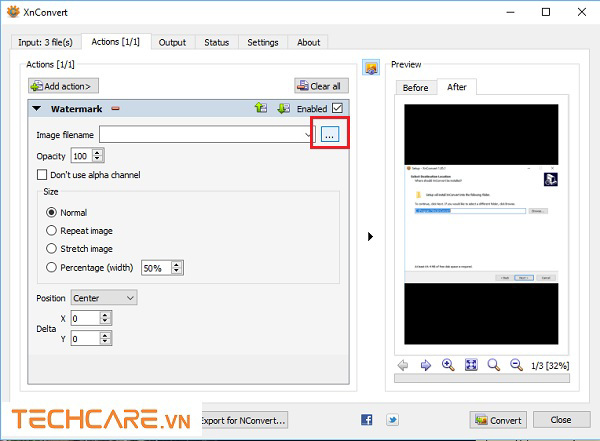Select the Percentage (width) option
Image resolution: width=600 pixels, height=441 pixels.
[x=51, y=267]
